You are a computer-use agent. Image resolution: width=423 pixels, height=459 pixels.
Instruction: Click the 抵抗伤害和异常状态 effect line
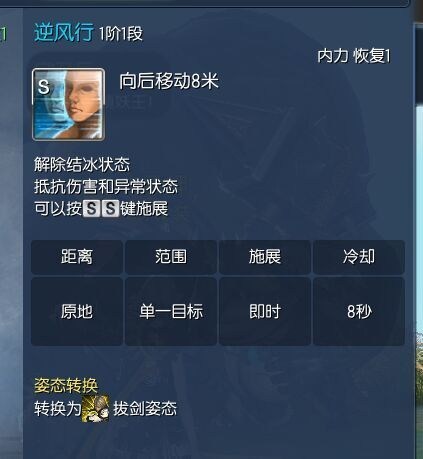tap(106, 186)
